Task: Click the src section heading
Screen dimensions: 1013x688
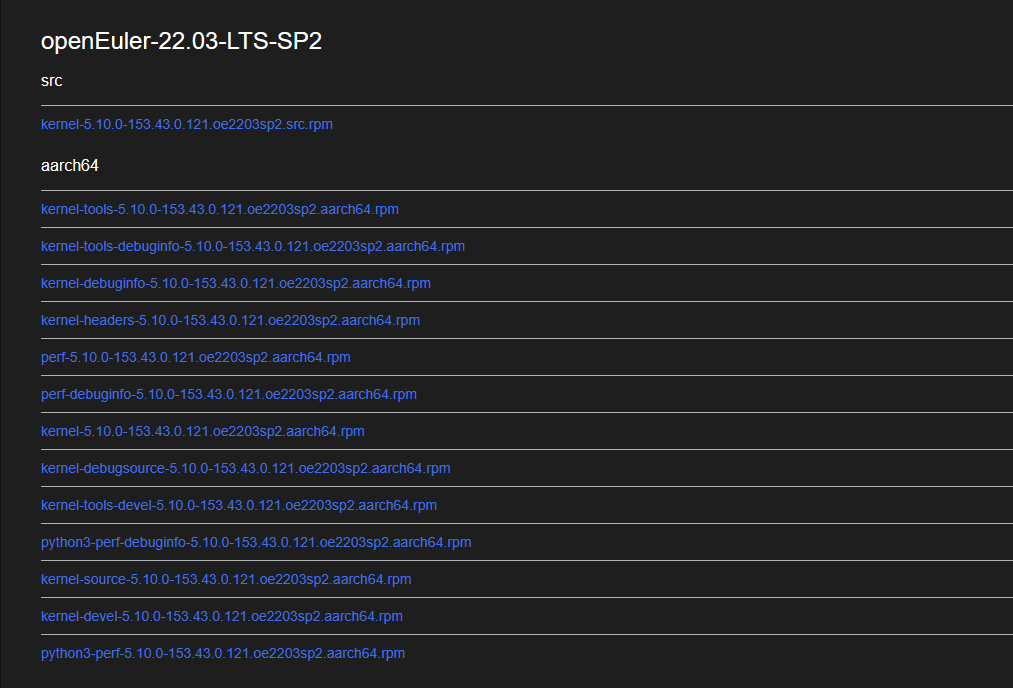Action: (x=52, y=81)
